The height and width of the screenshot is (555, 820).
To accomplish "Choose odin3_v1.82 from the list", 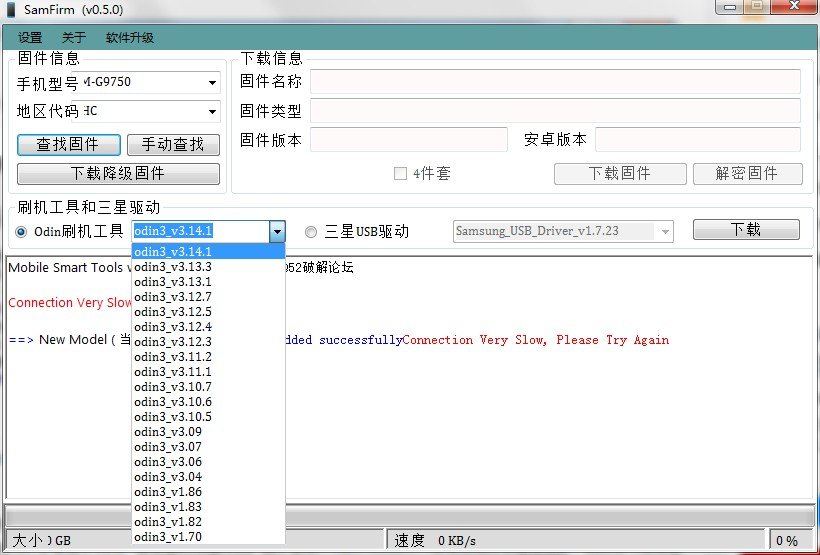I will pos(208,522).
